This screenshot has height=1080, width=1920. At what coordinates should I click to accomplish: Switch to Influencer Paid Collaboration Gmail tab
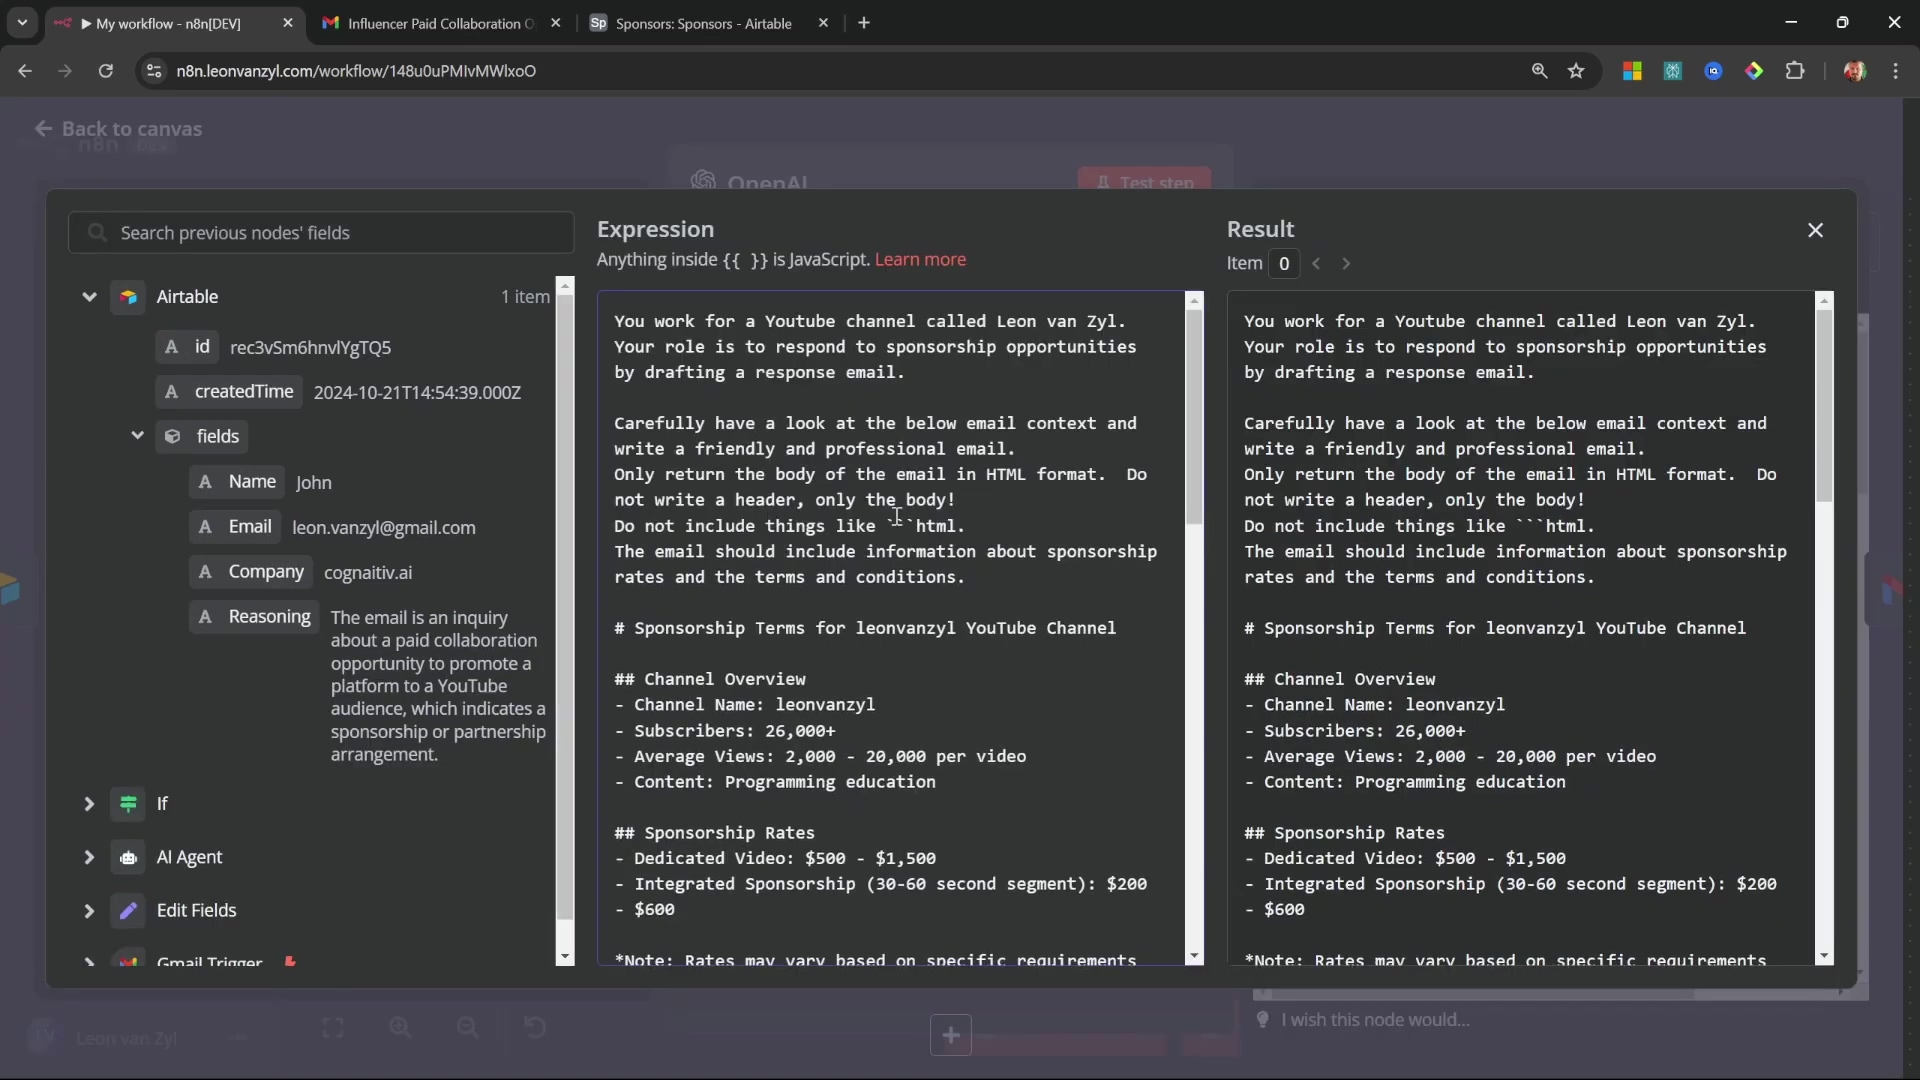point(432,23)
